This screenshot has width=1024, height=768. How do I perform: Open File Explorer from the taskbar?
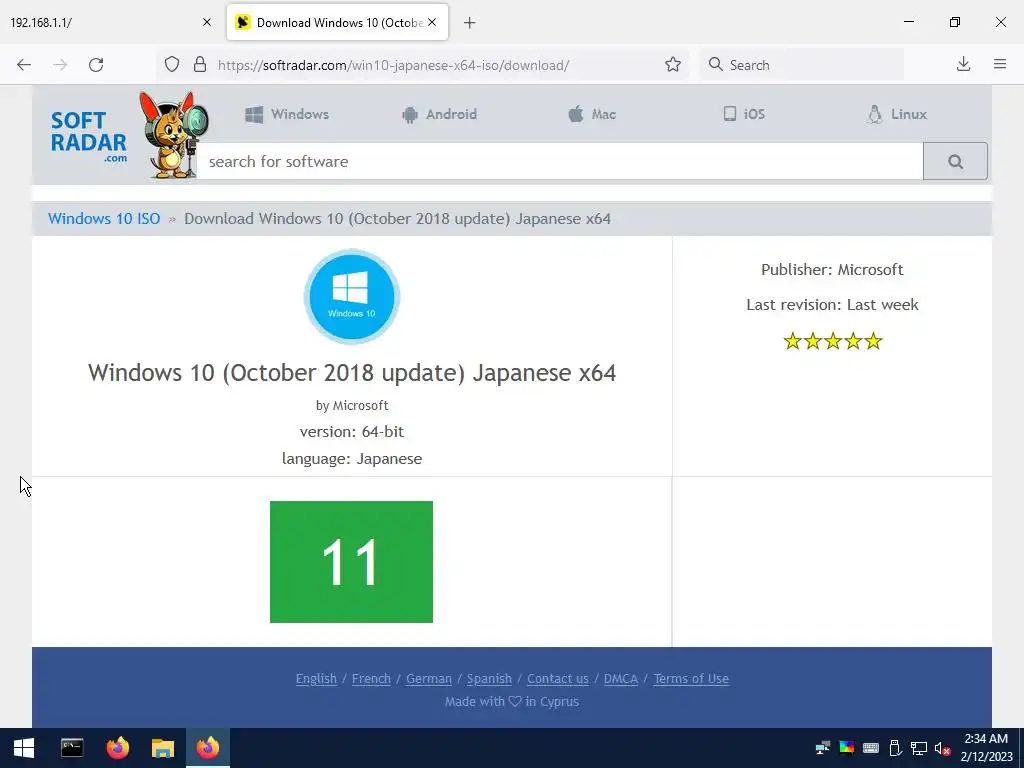click(163, 748)
